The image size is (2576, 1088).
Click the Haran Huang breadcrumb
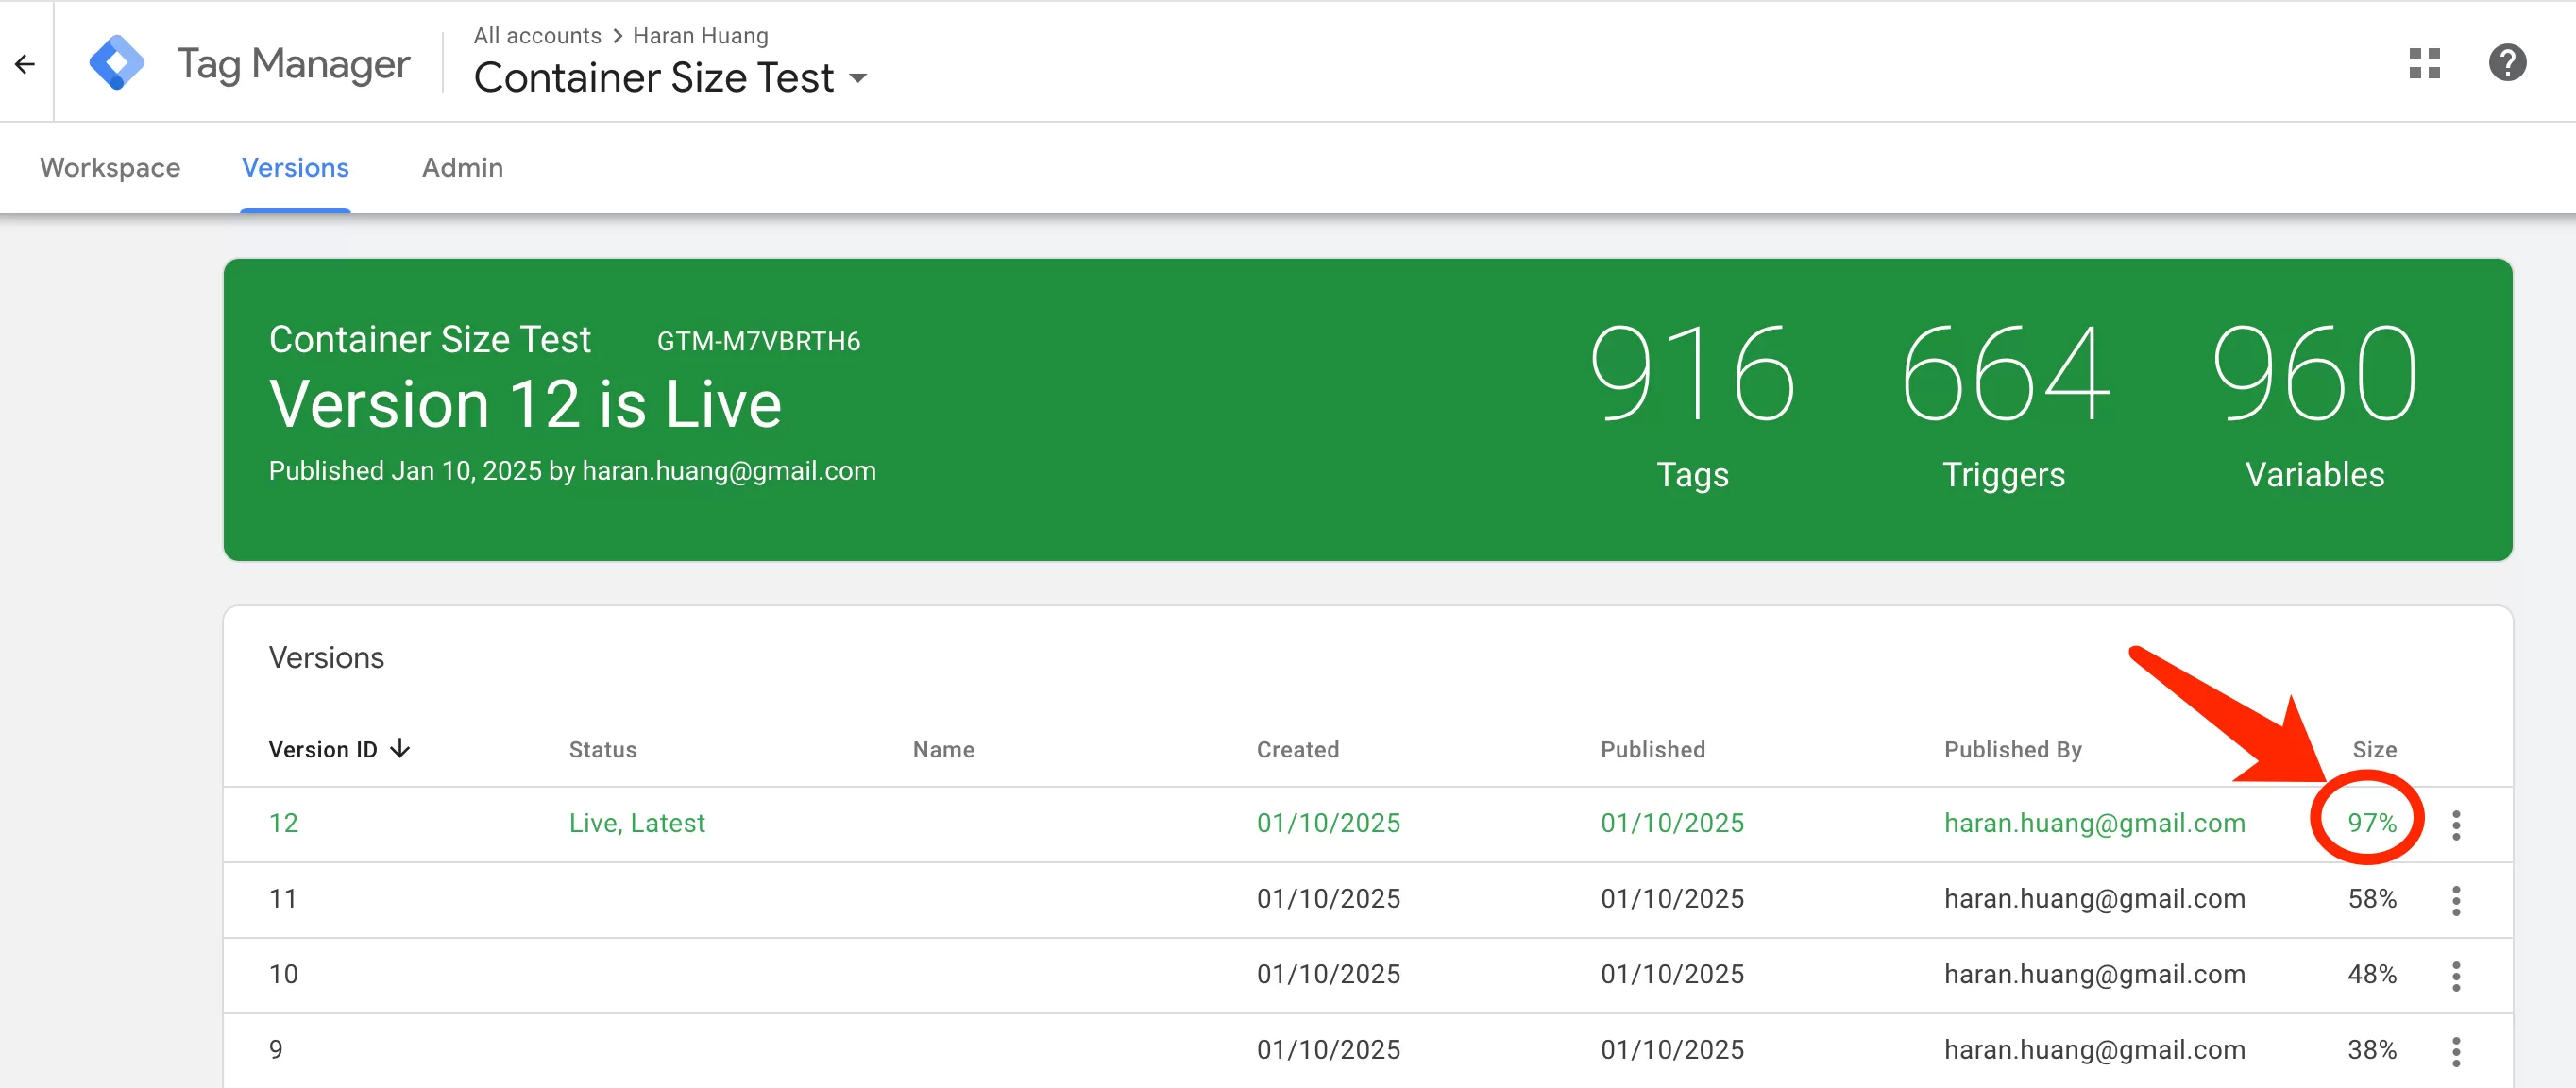click(x=700, y=36)
